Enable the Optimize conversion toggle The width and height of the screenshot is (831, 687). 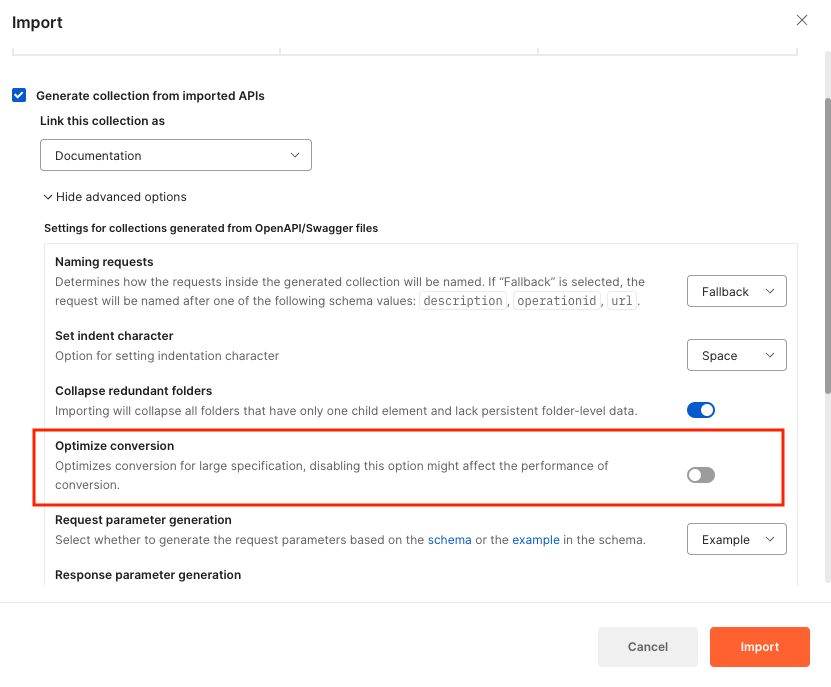pyautogui.click(x=701, y=475)
